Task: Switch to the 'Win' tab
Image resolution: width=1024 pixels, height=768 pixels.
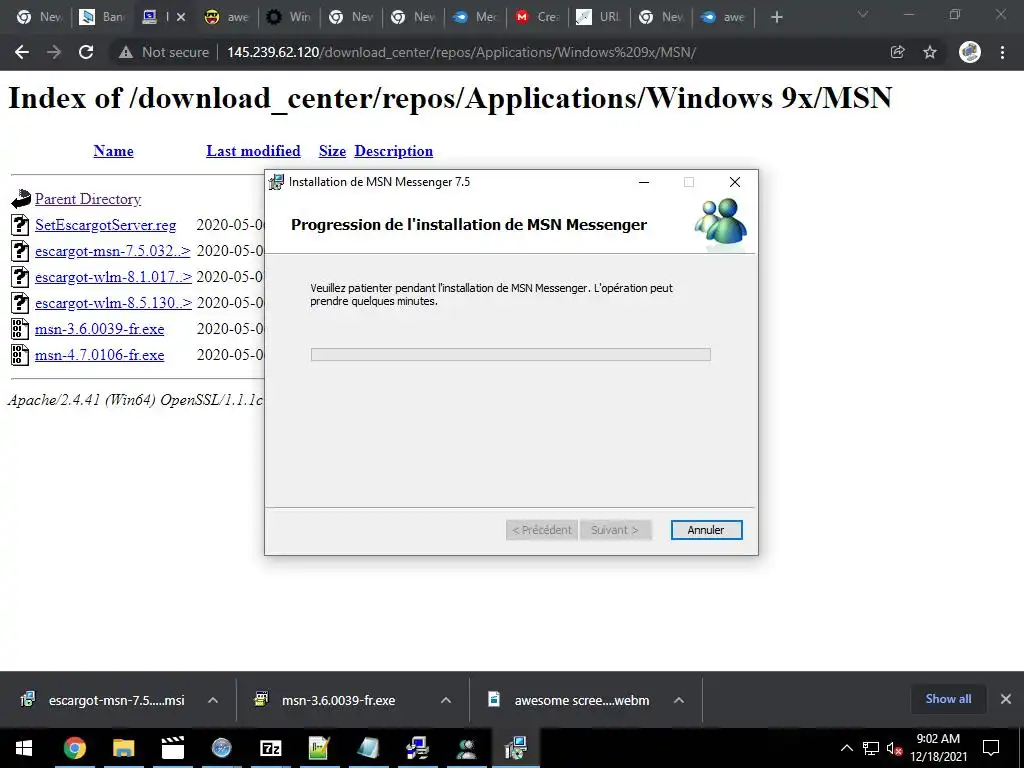Action: pos(288,17)
